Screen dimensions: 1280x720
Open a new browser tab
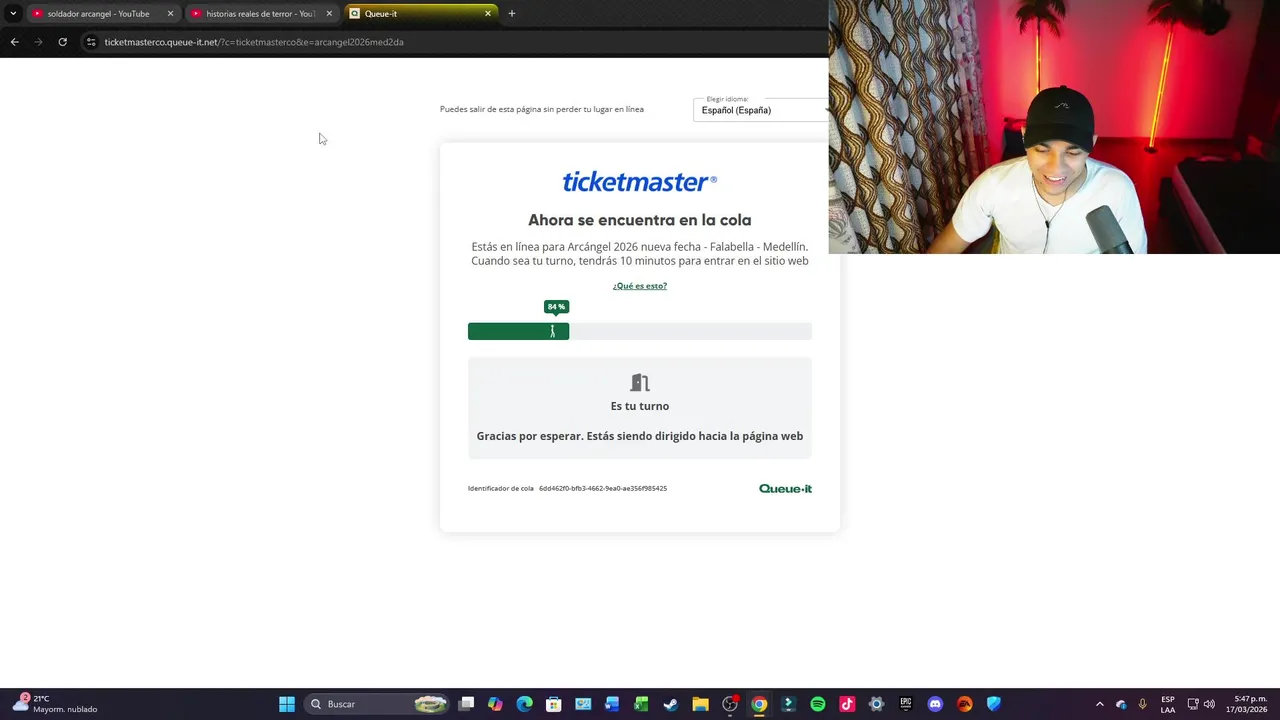512,14
